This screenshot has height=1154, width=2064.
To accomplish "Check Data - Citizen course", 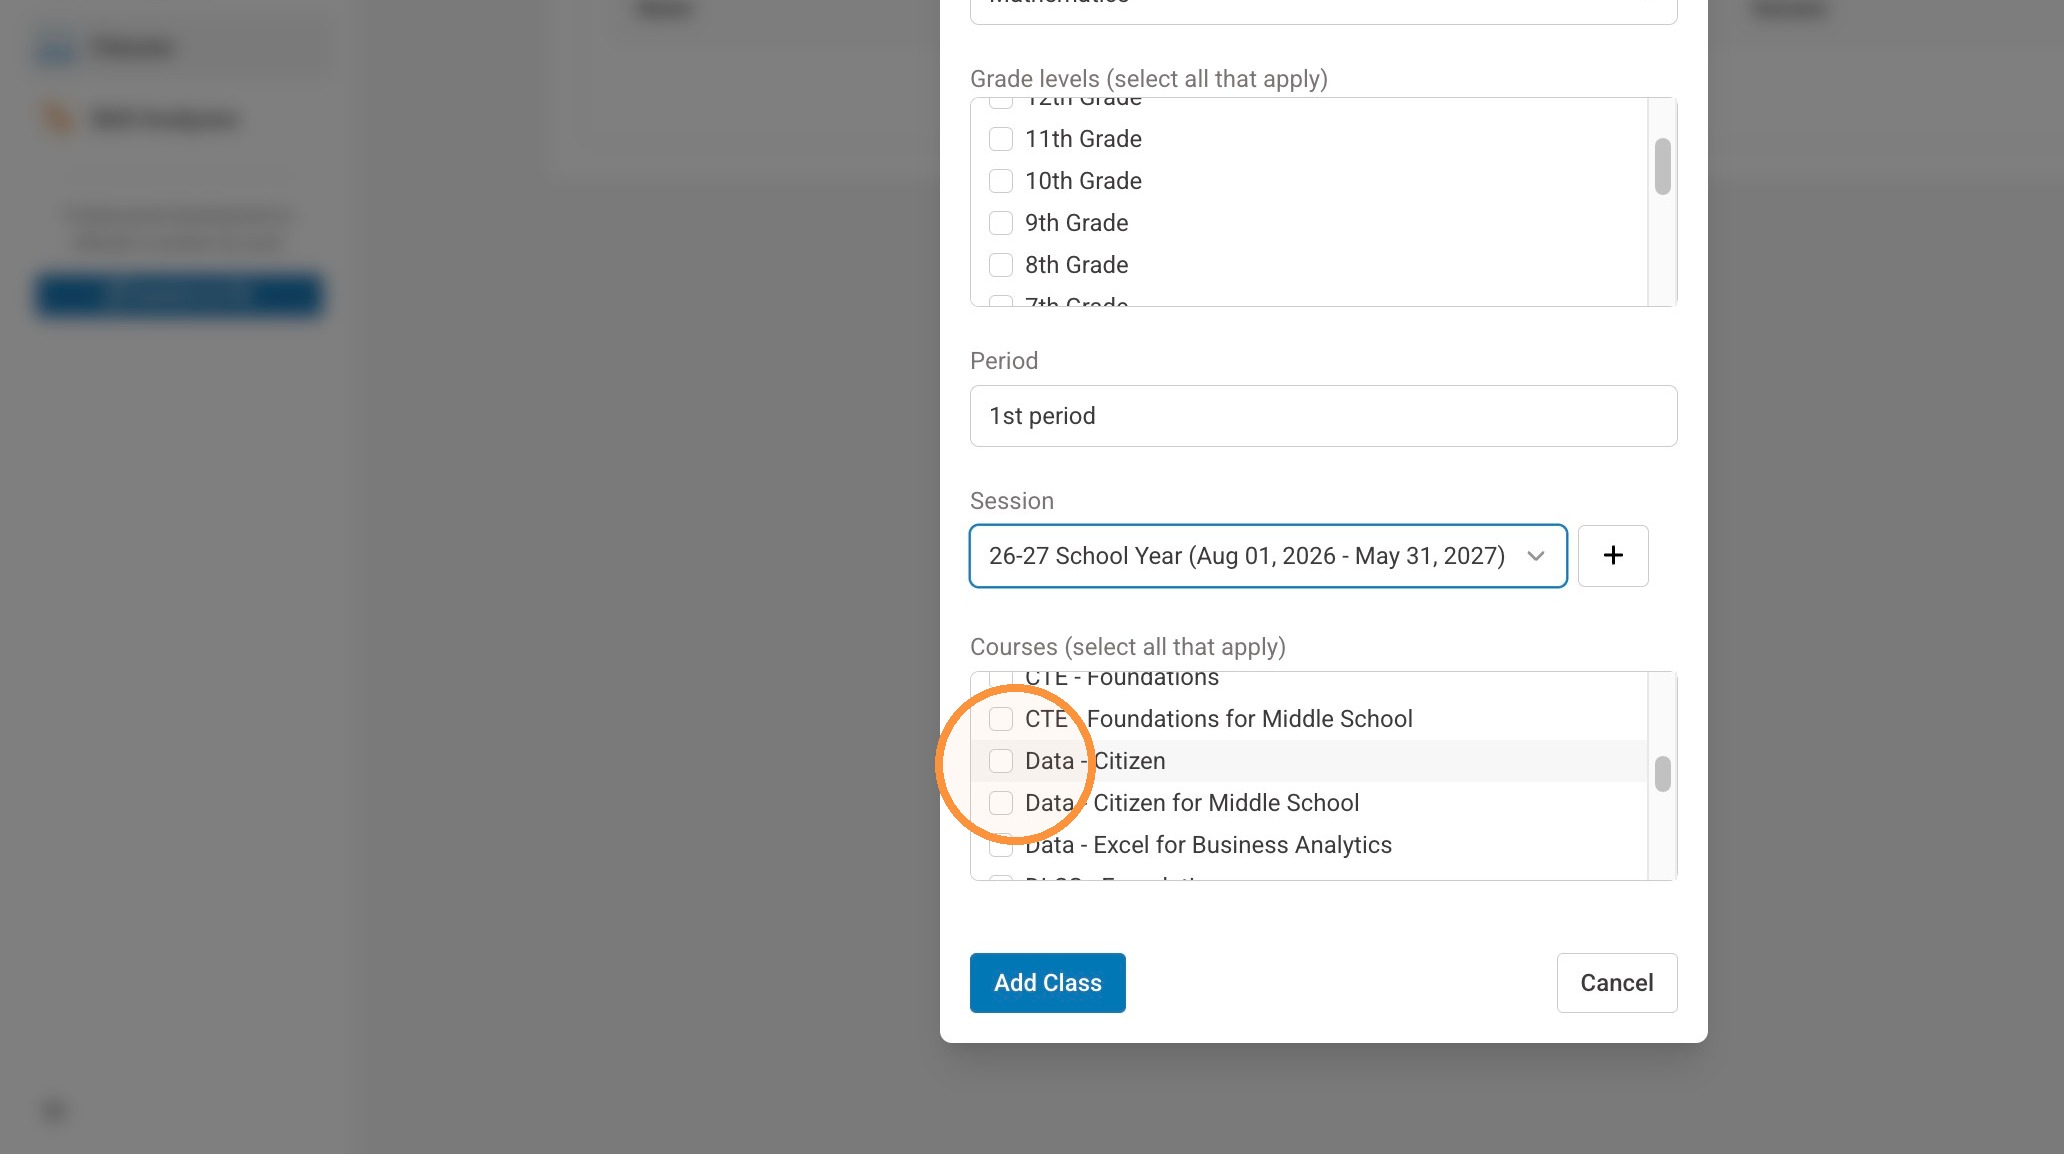I will tap(1001, 761).
